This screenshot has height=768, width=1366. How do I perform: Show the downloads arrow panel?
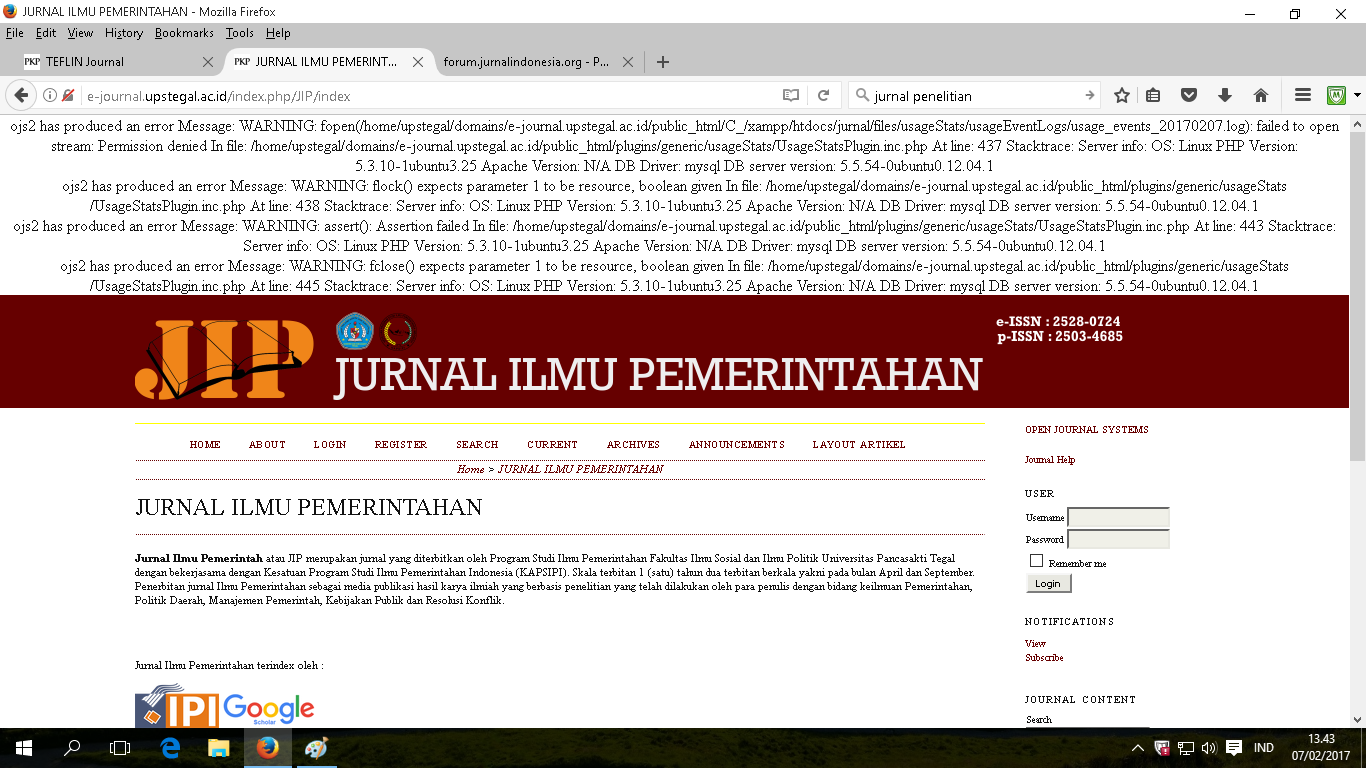[x=1224, y=96]
